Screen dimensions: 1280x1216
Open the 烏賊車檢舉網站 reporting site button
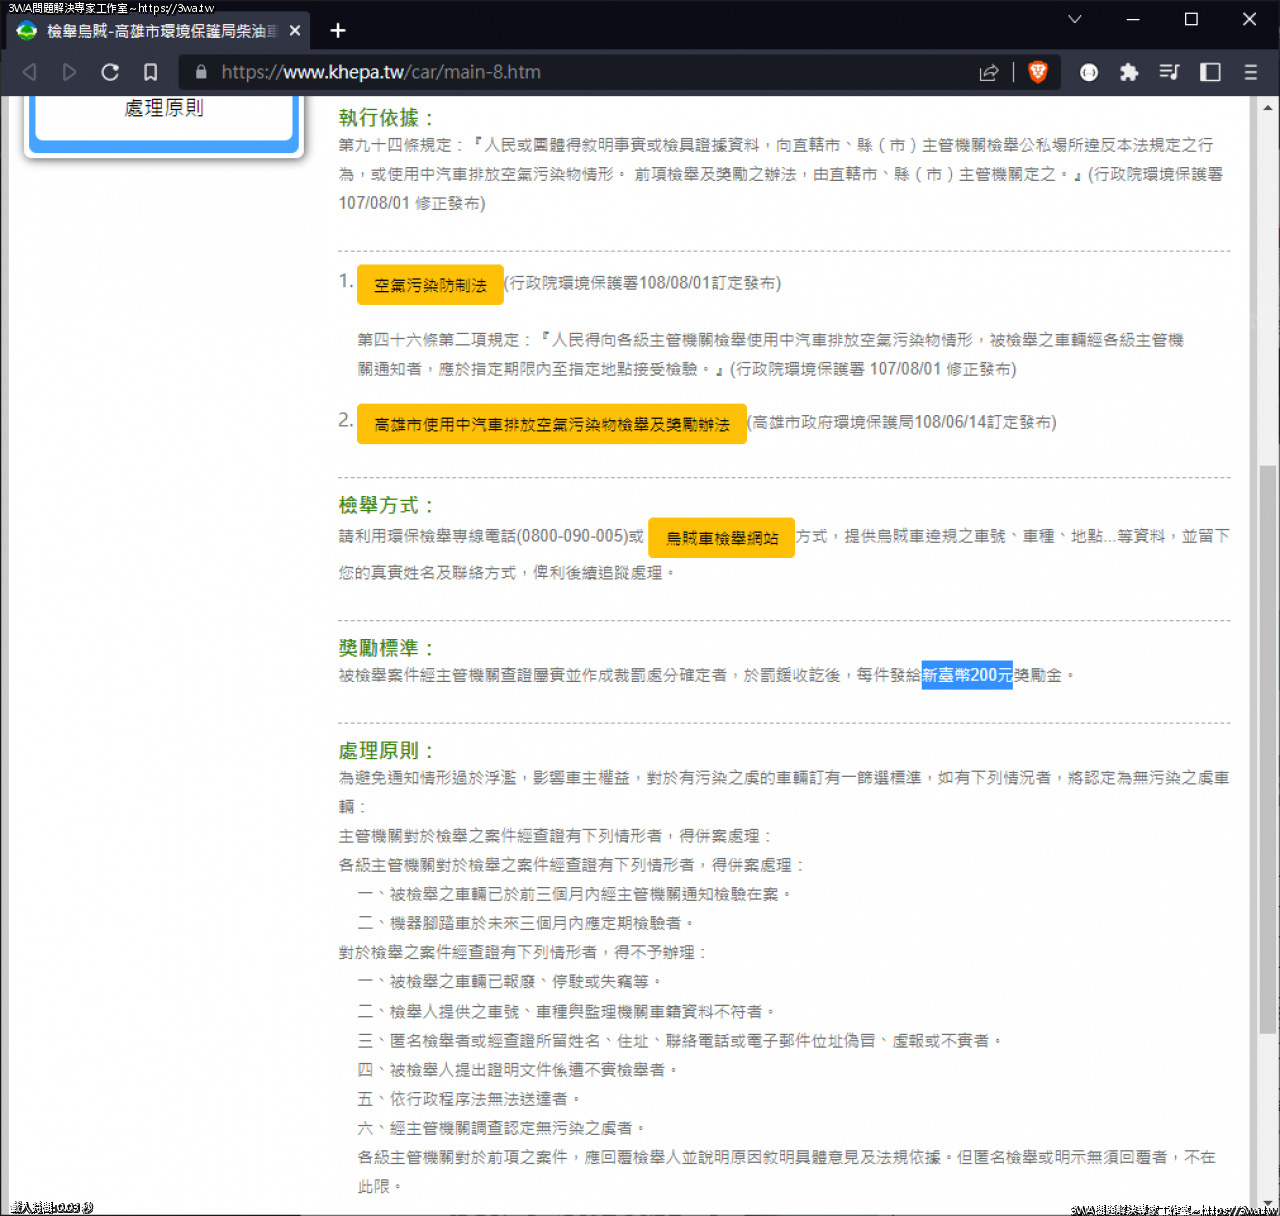[721, 537]
